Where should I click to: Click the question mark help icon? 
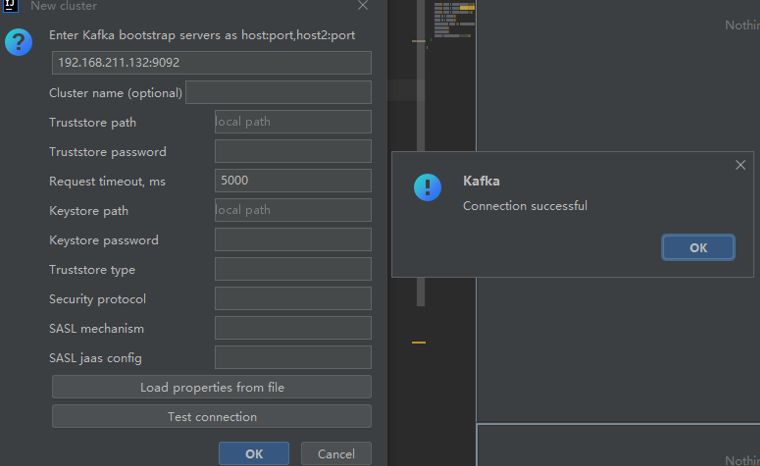18,42
